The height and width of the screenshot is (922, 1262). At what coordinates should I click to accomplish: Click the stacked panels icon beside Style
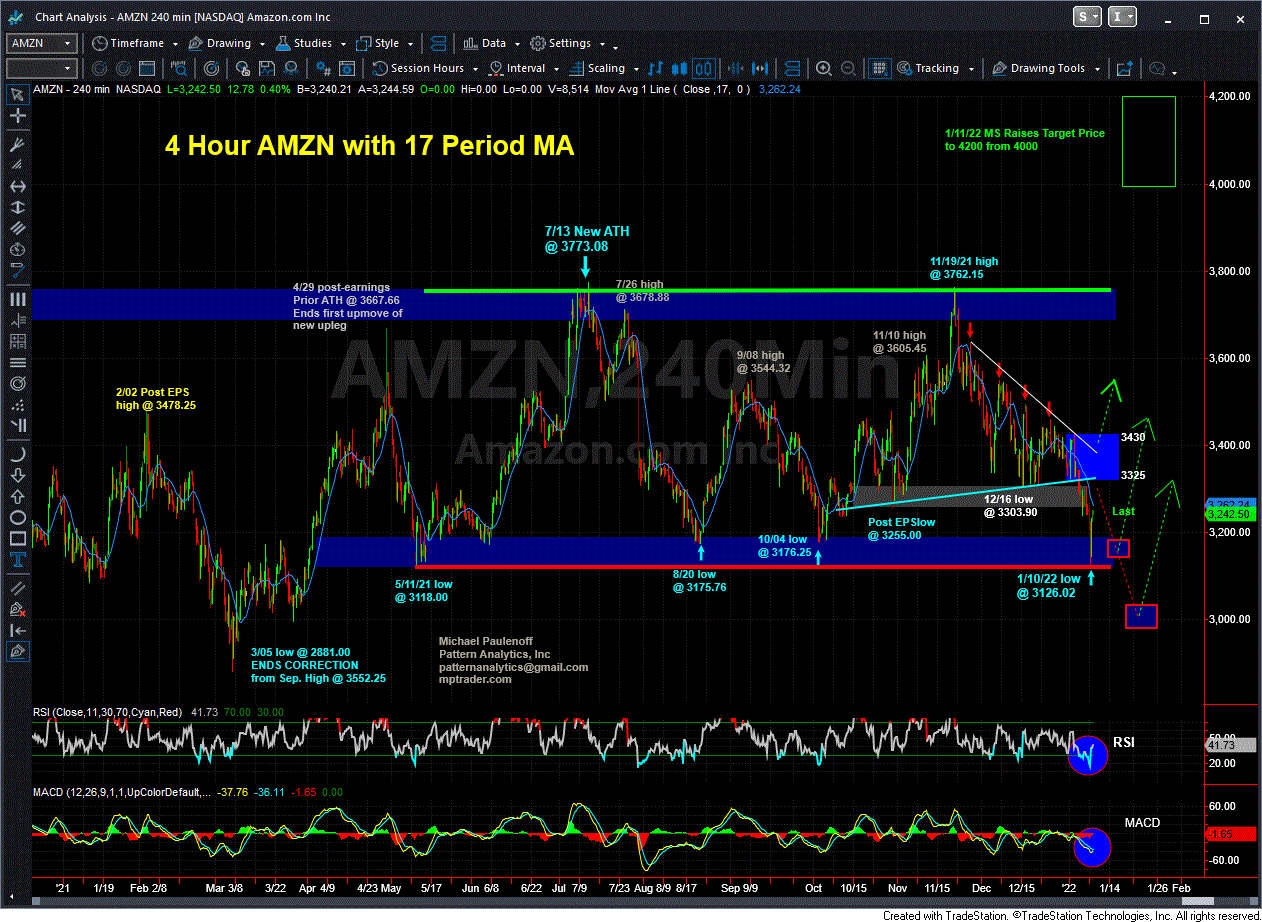coord(437,43)
